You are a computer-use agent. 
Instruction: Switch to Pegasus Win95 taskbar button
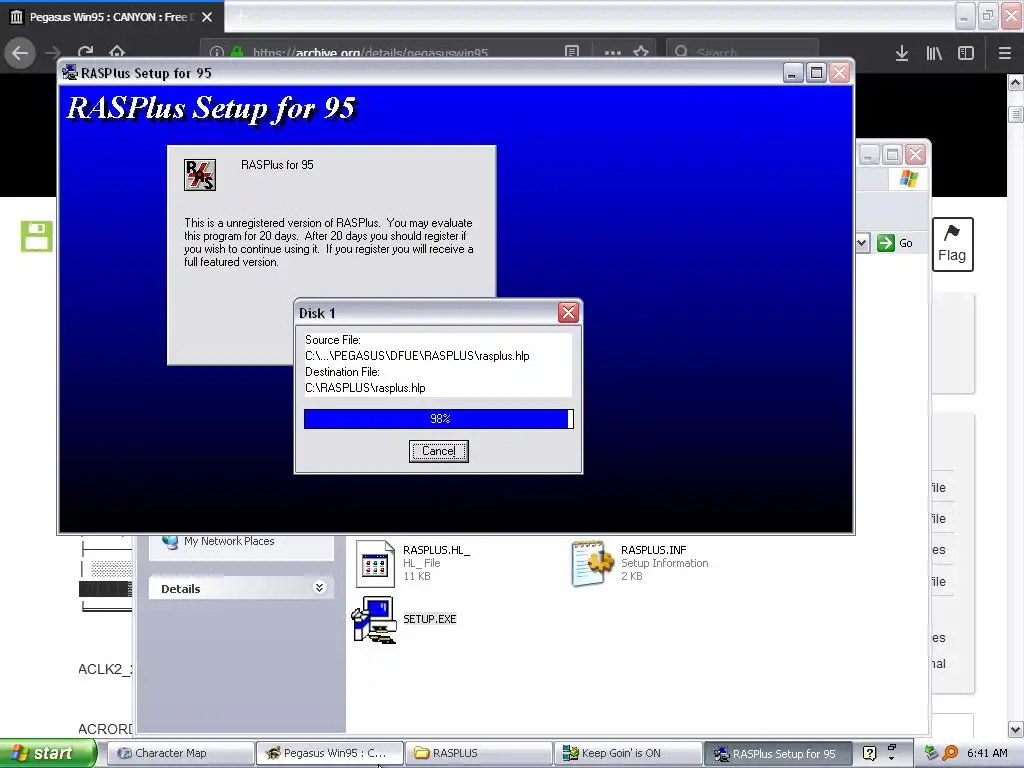(329, 753)
